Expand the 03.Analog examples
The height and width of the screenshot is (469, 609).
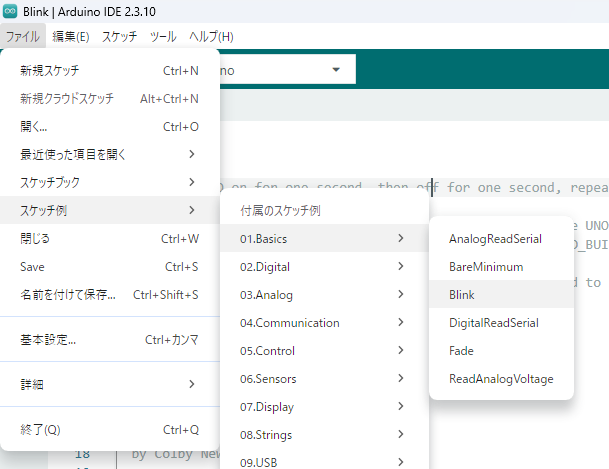[324, 295]
